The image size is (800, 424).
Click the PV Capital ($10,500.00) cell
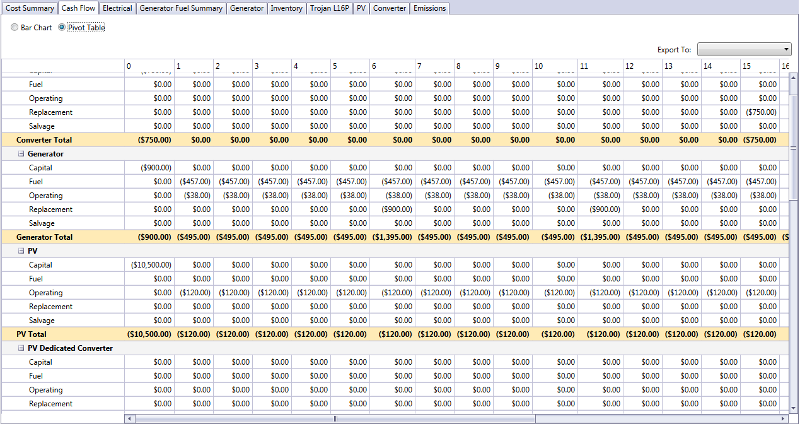click(149, 265)
